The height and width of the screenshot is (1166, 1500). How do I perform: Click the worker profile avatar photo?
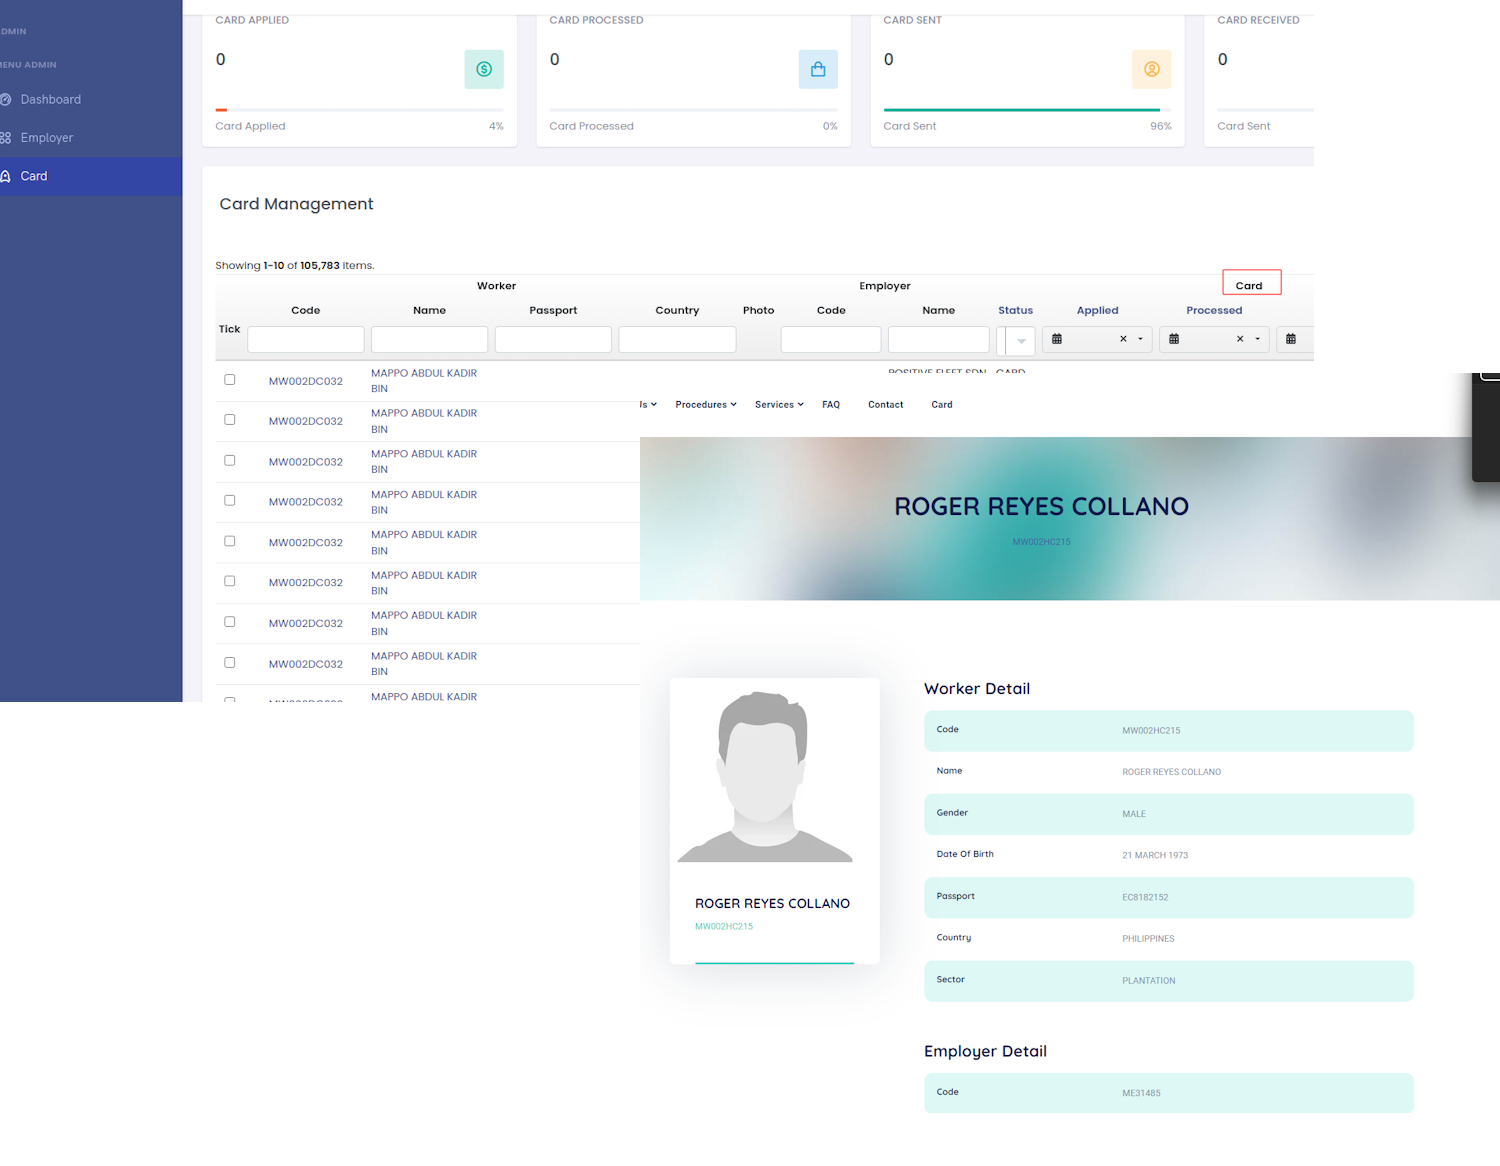pyautogui.click(x=765, y=777)
